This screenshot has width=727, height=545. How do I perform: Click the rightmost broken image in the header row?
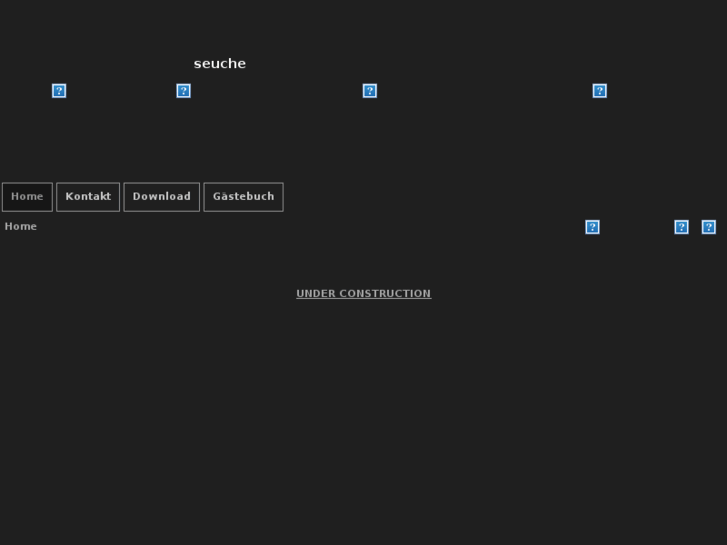[599, 90]
